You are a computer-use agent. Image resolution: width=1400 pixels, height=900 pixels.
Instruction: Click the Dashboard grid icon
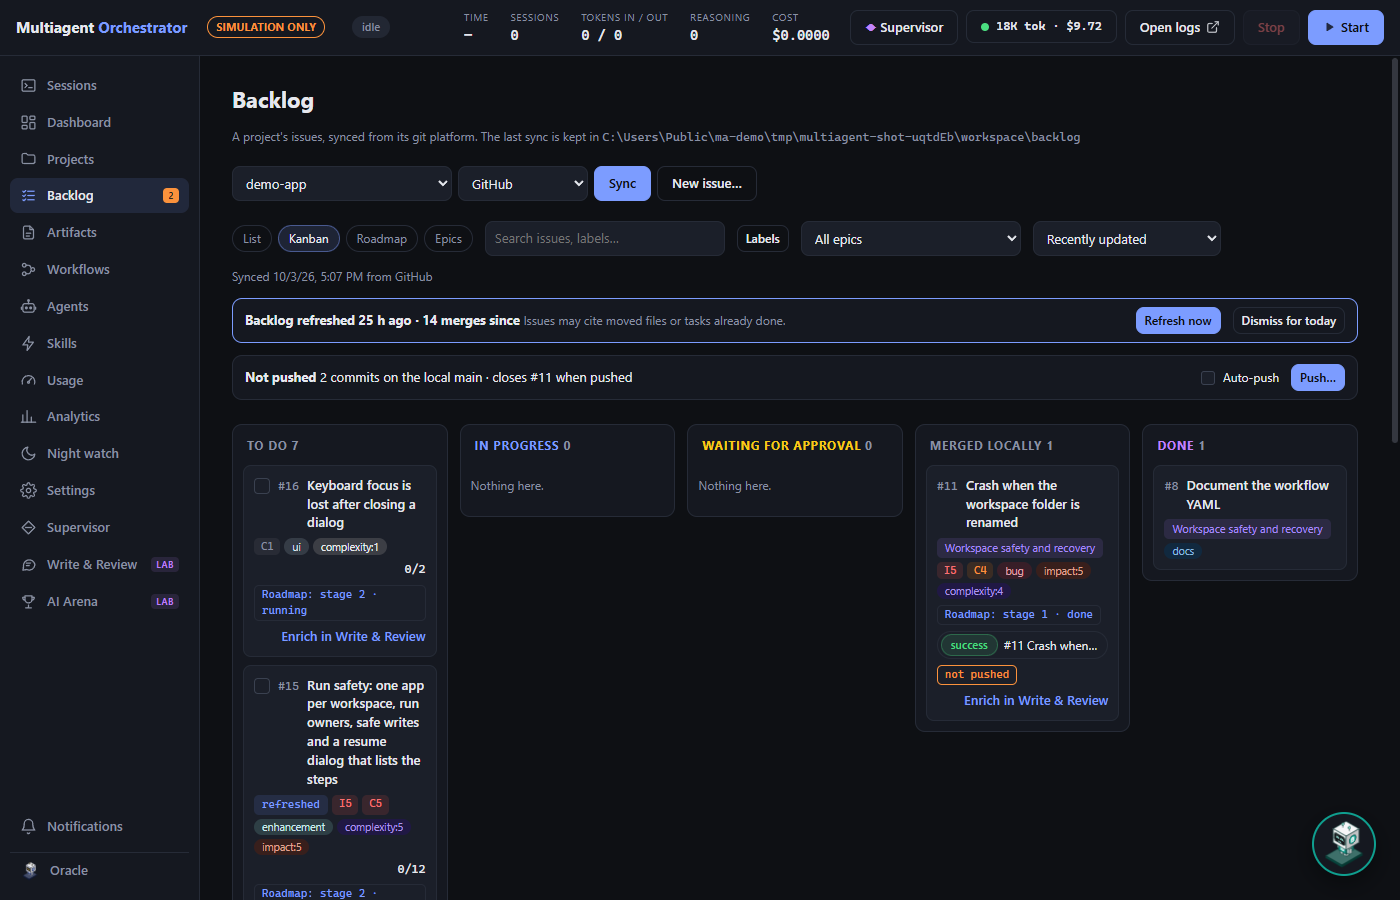28,123
